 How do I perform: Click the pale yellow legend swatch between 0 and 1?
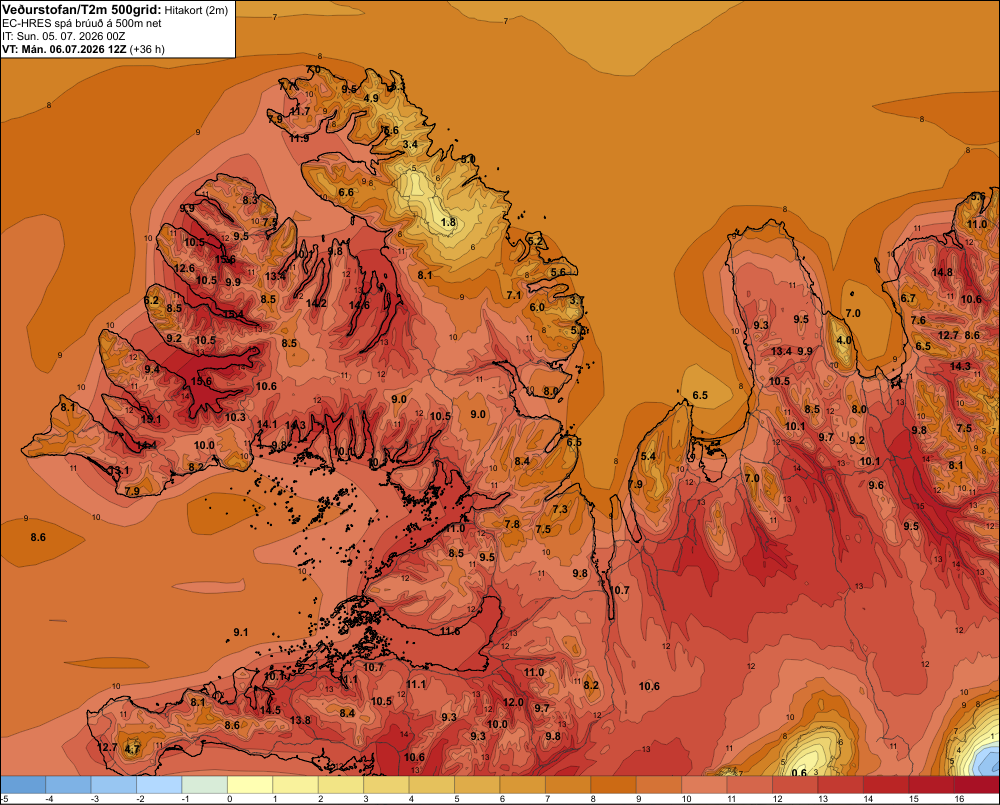click(x=250, y=784)
